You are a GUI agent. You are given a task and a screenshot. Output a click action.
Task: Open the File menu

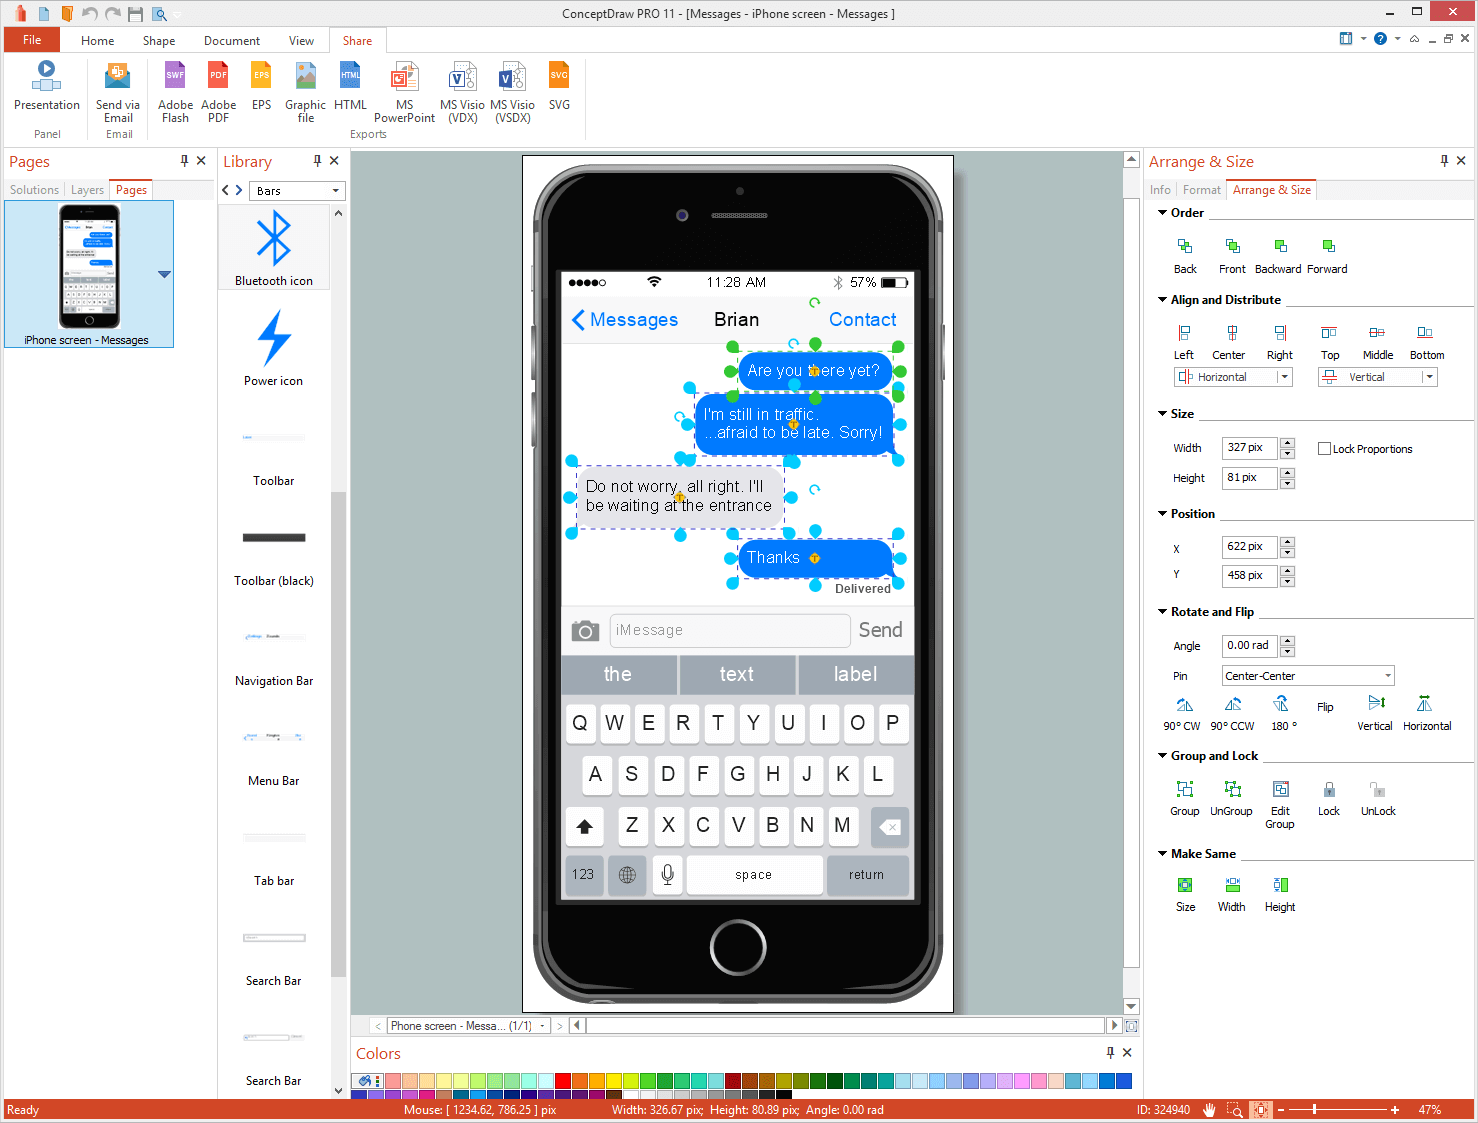[32, 40]
